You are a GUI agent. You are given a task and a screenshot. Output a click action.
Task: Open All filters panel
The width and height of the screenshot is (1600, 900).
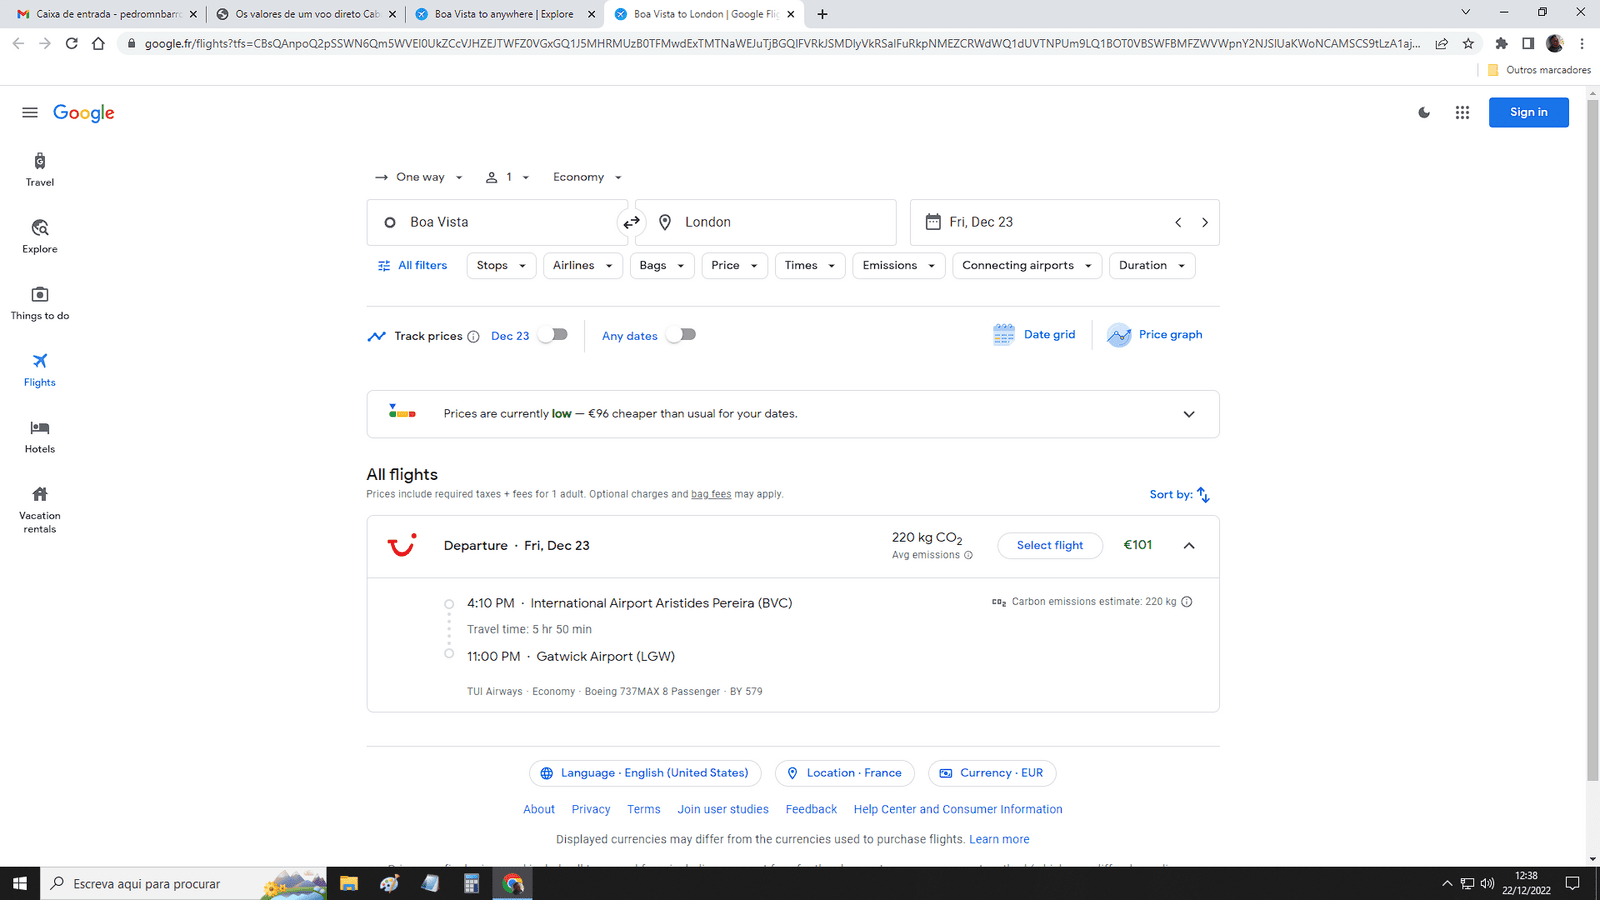[412, 266]
